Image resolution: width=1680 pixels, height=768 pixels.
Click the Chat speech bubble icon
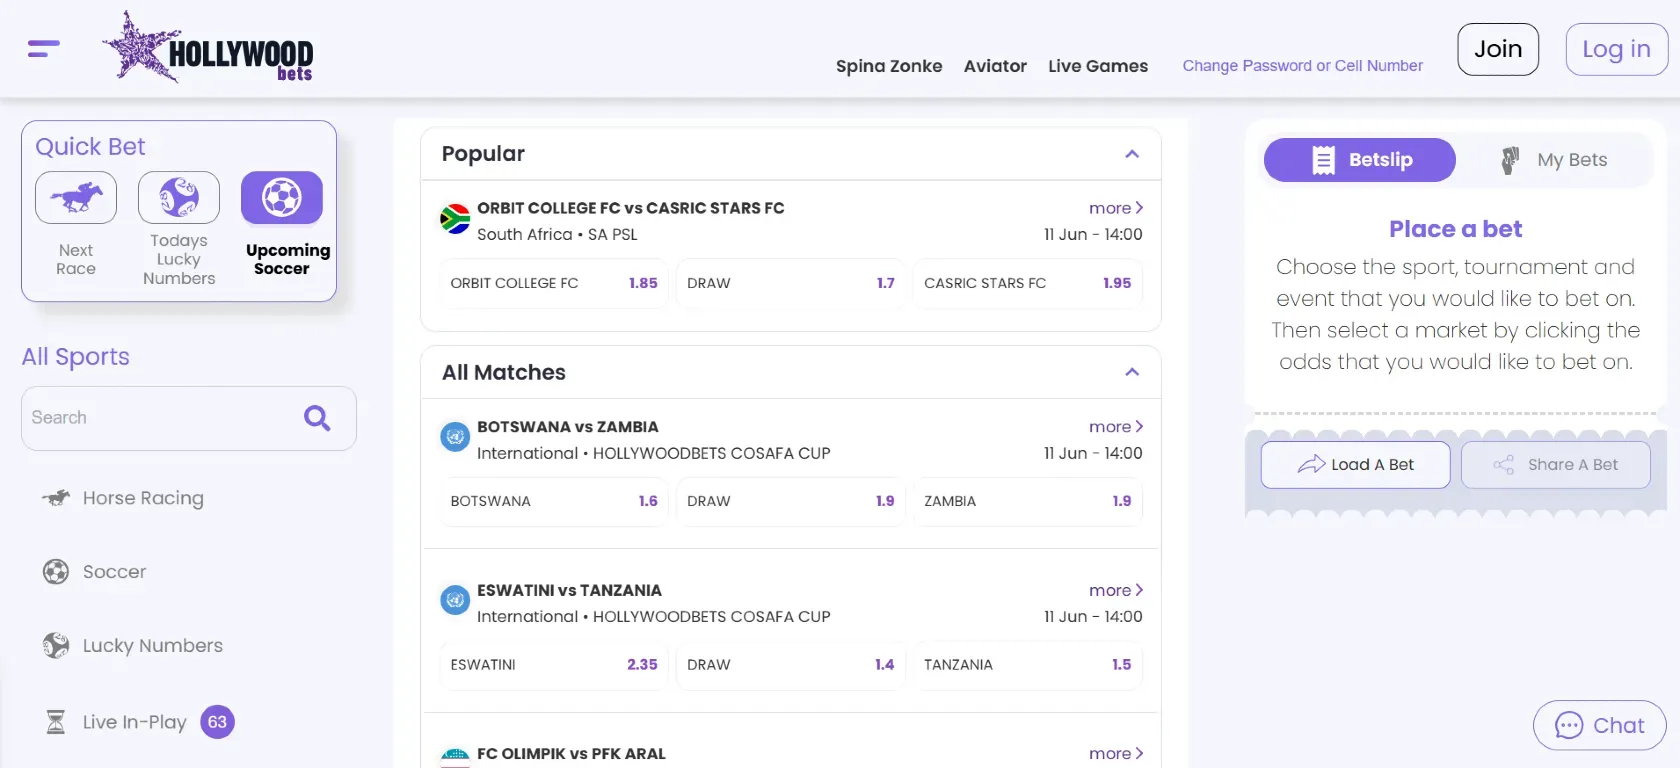click(1569, 726)
